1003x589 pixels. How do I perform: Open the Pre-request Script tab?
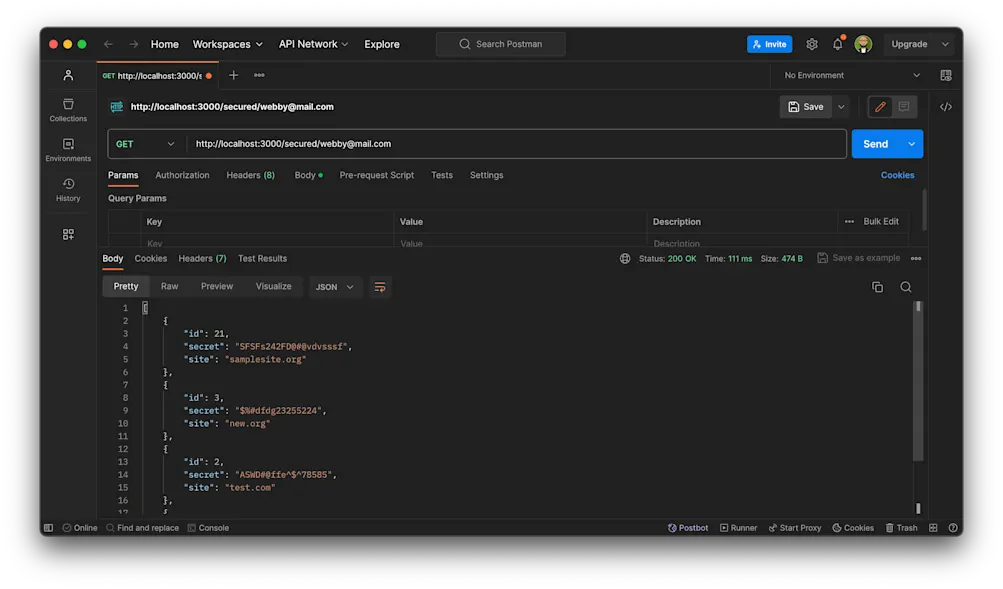tap(376, 175)
